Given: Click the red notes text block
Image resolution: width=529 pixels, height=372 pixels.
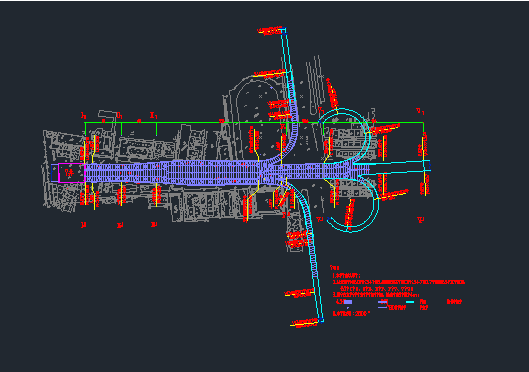Looking at the screenshot, I should coord(398,291).
